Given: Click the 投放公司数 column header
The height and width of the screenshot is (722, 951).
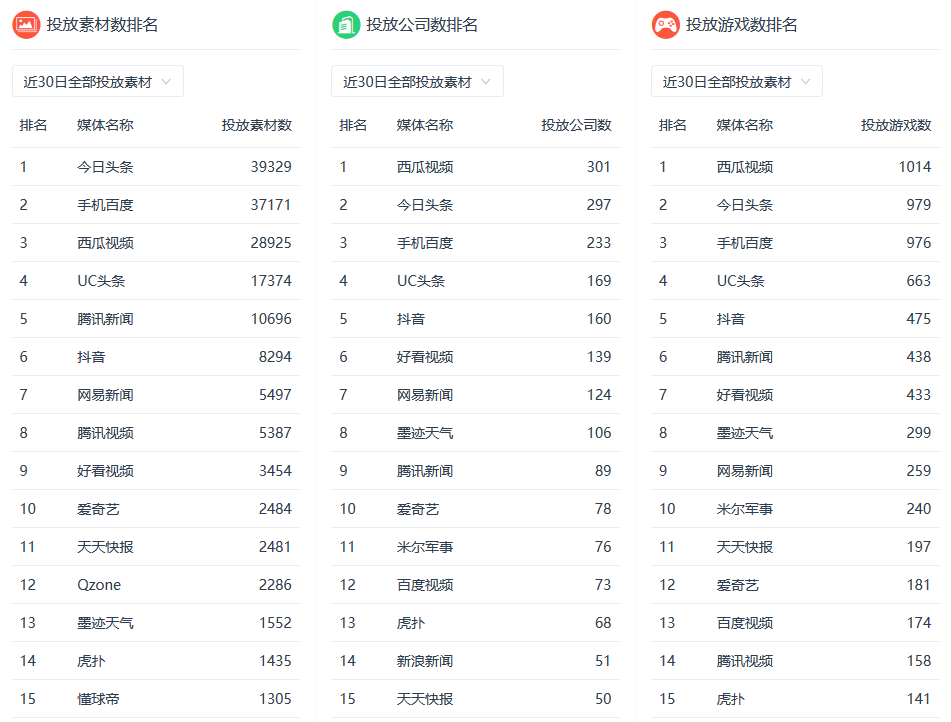Looking at the screenshot, I should click(576, 125).
